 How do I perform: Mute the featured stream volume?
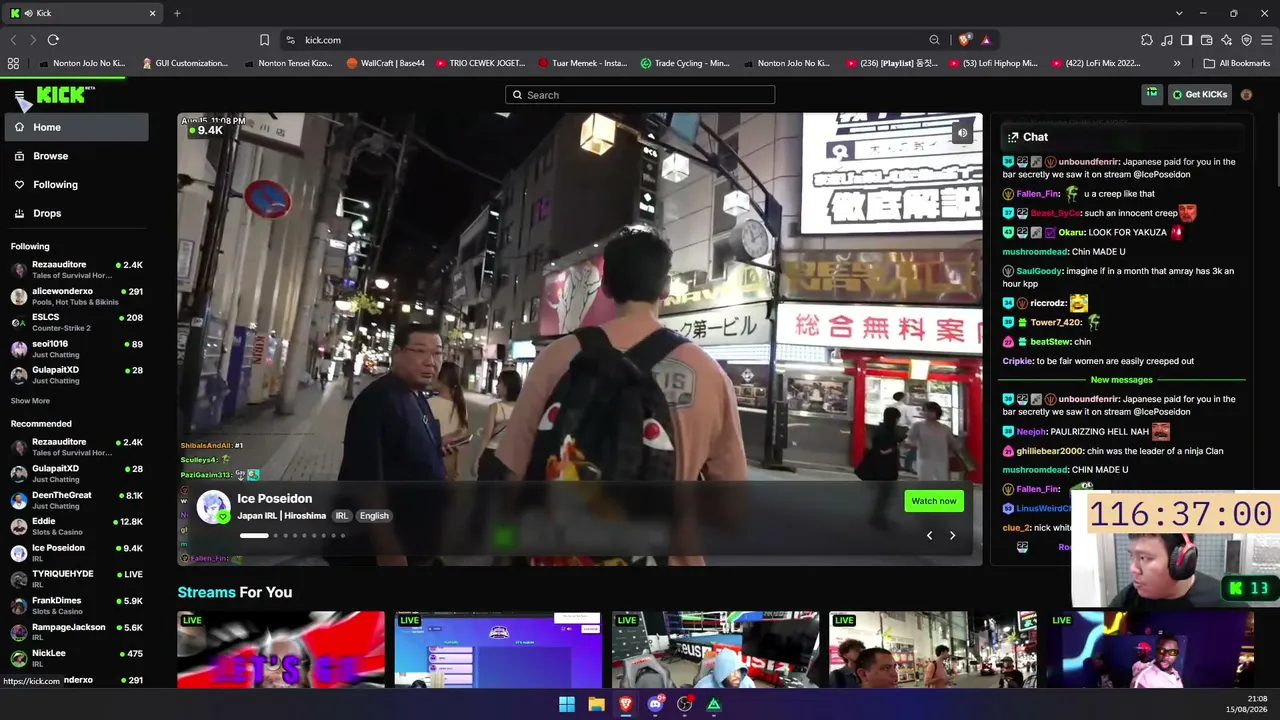coord(962,133)
